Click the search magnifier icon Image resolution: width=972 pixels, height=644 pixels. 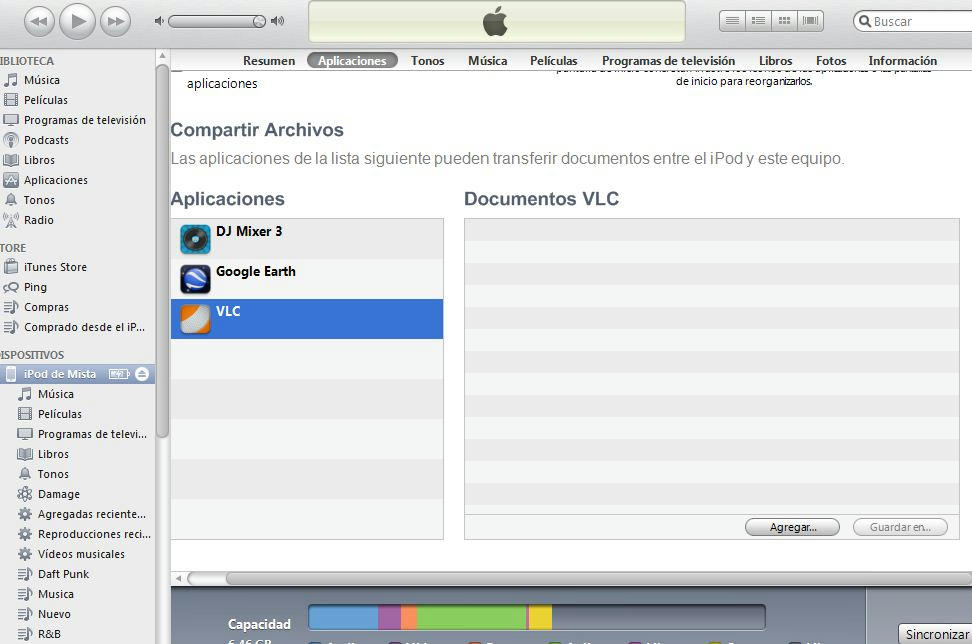tap(865, 21)
